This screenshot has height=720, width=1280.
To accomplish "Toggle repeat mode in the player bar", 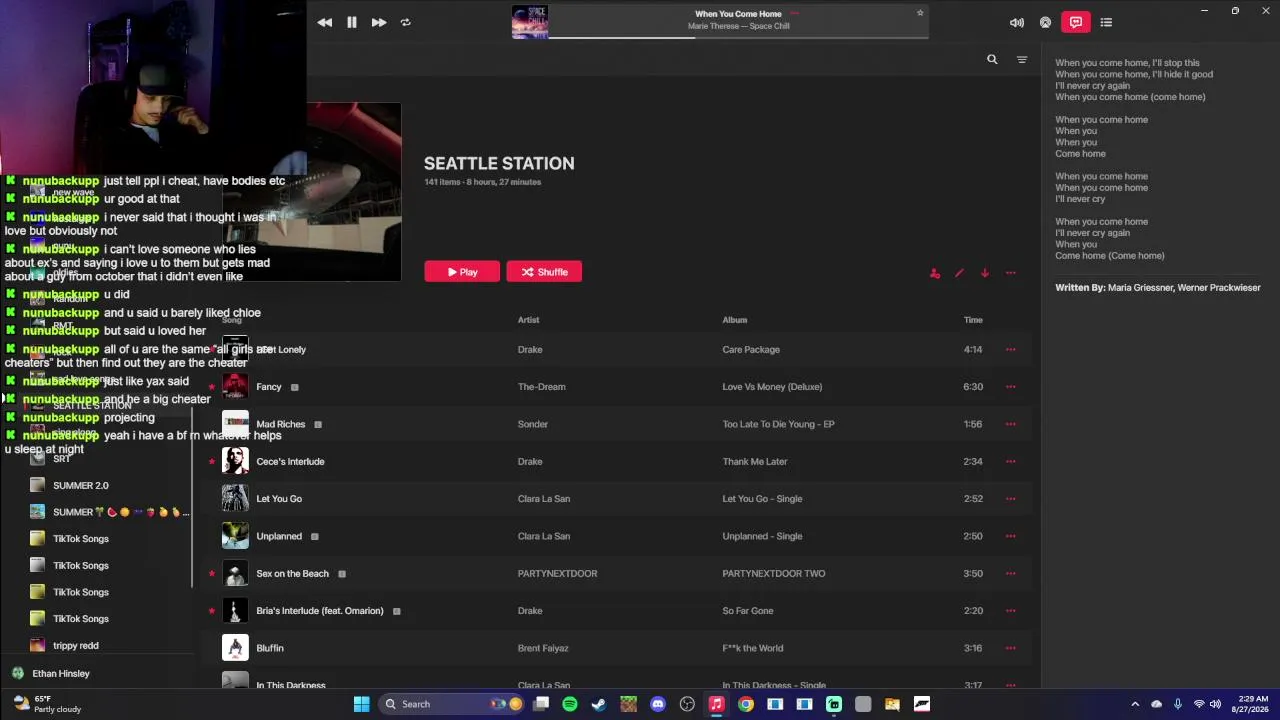I will click(406, 22).
